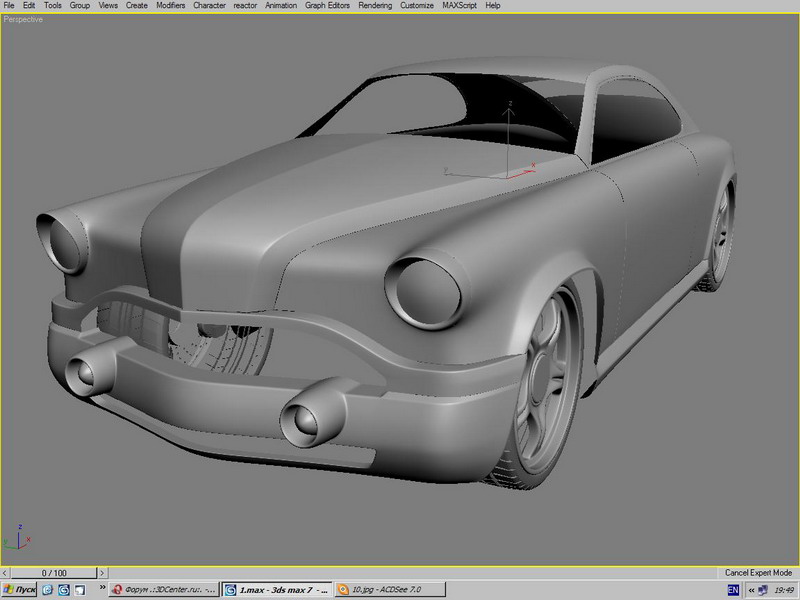
Task: Open the Modifiers menu
Action: [x=170, y=6]
